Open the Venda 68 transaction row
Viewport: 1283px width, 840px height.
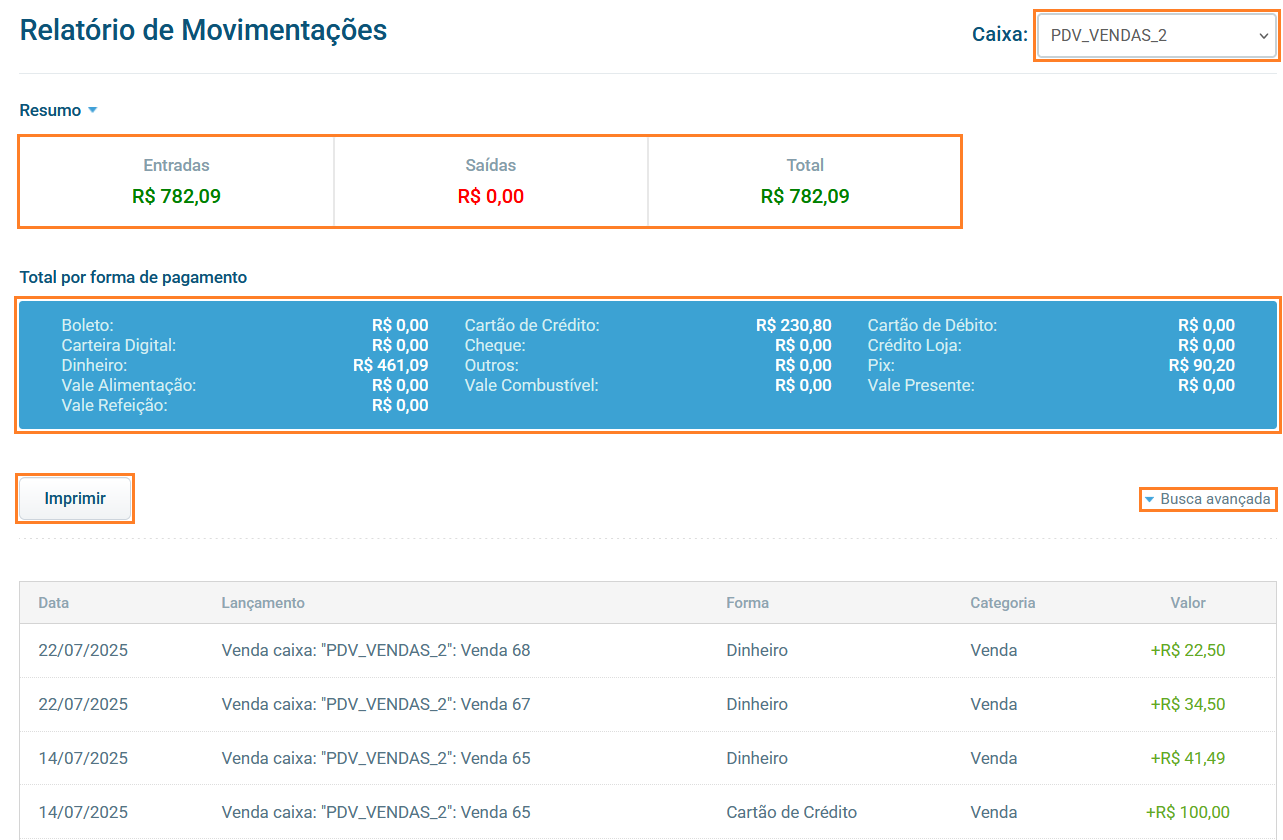coord(376,651)
